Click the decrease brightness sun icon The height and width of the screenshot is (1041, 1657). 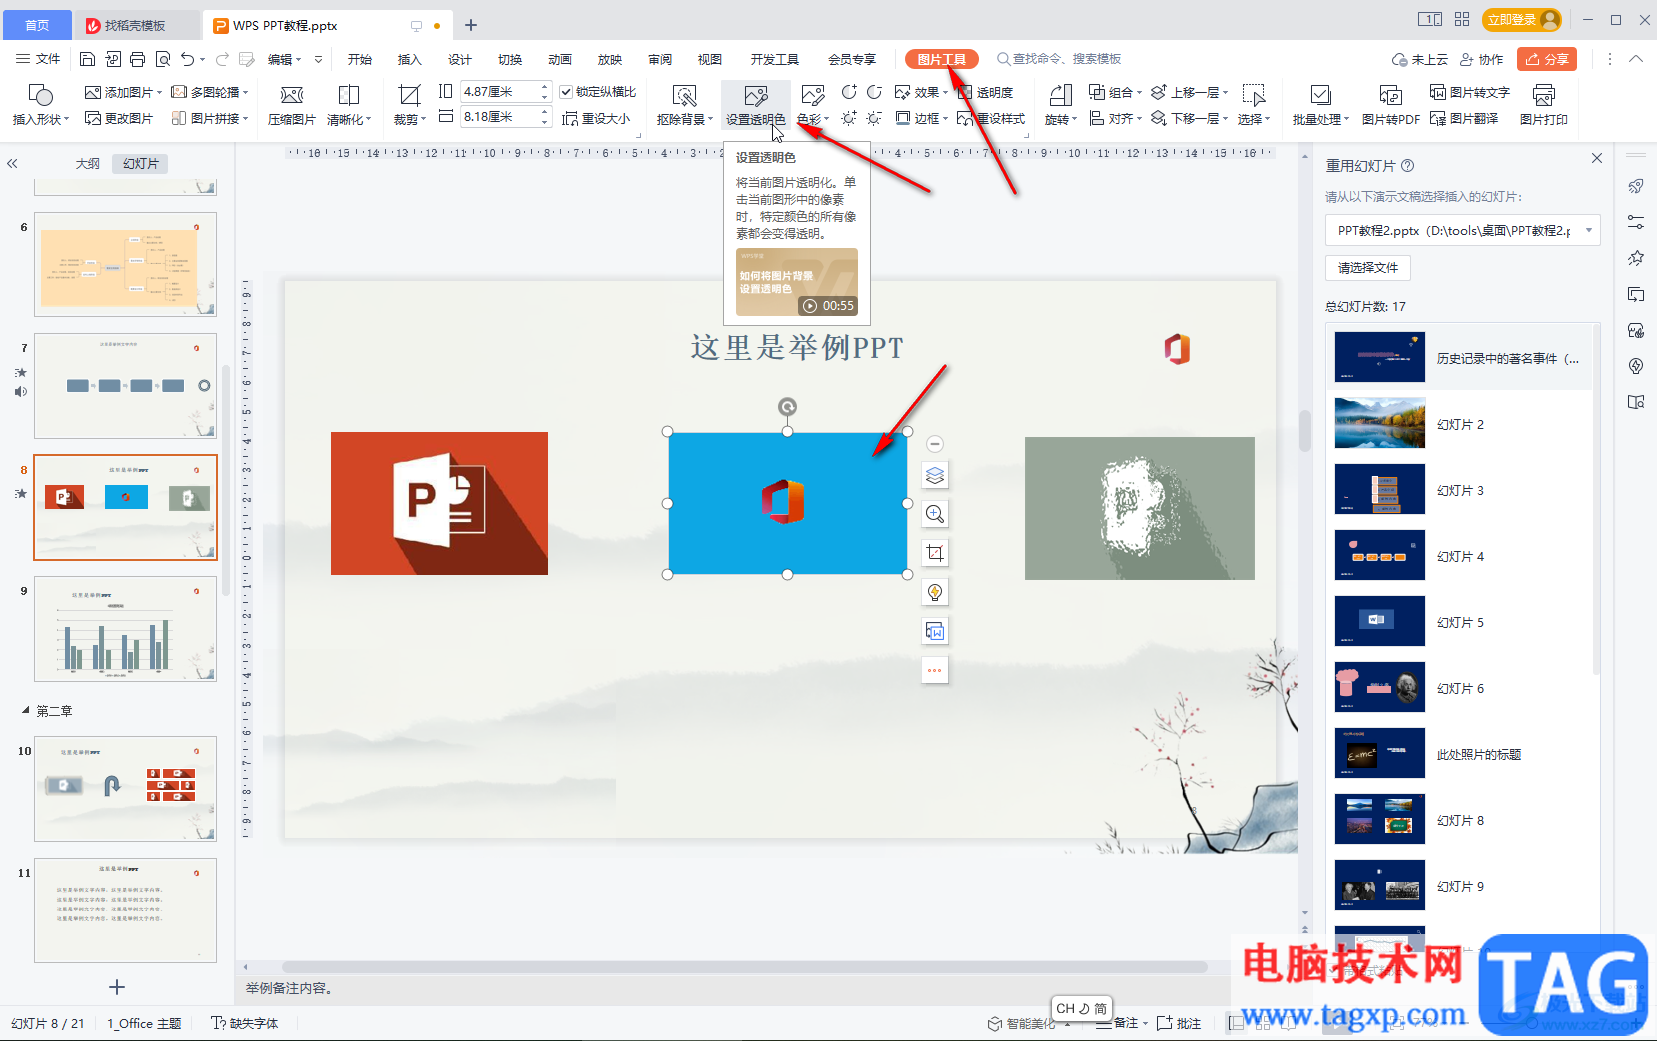click(874, 118)
